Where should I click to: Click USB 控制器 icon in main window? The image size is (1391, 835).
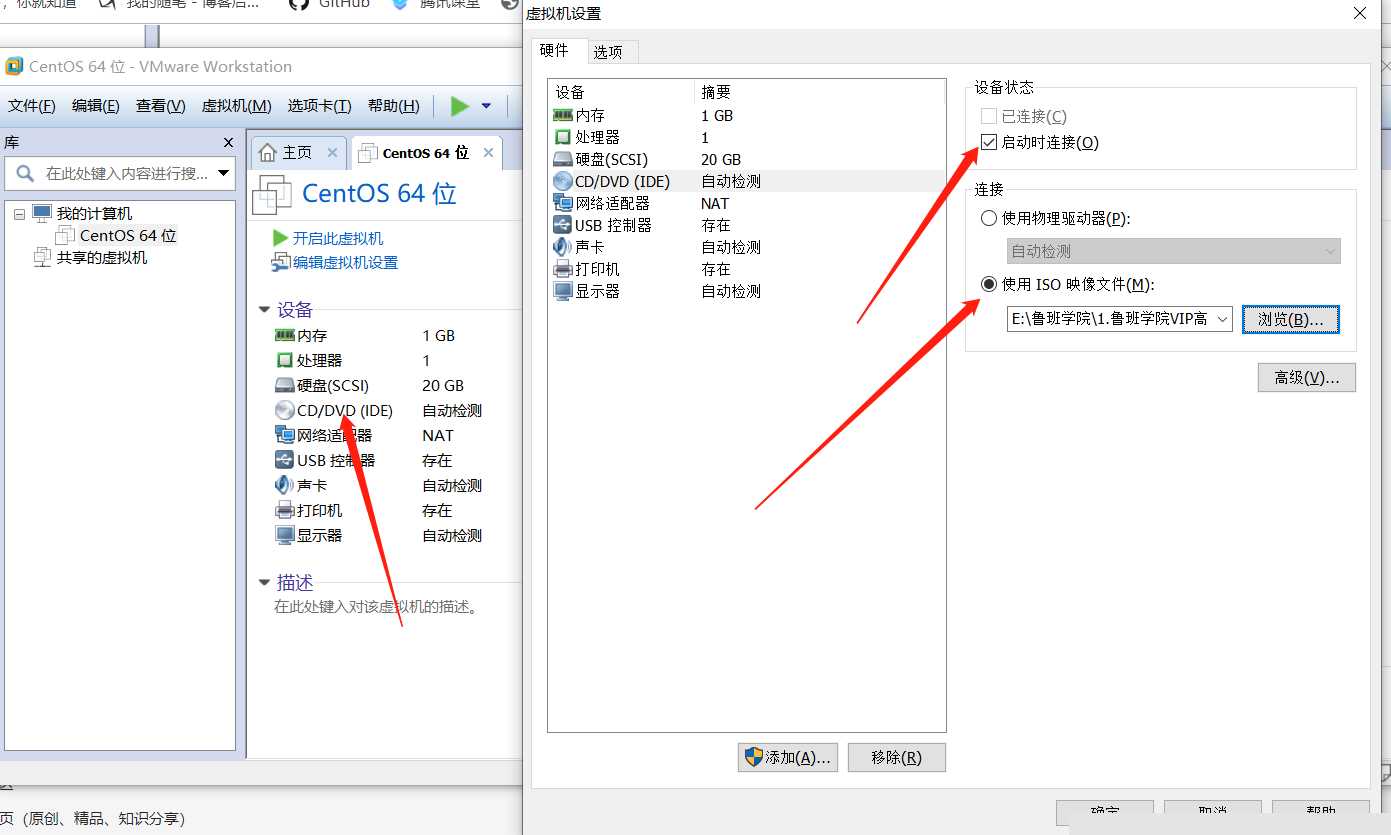point(284,460)
